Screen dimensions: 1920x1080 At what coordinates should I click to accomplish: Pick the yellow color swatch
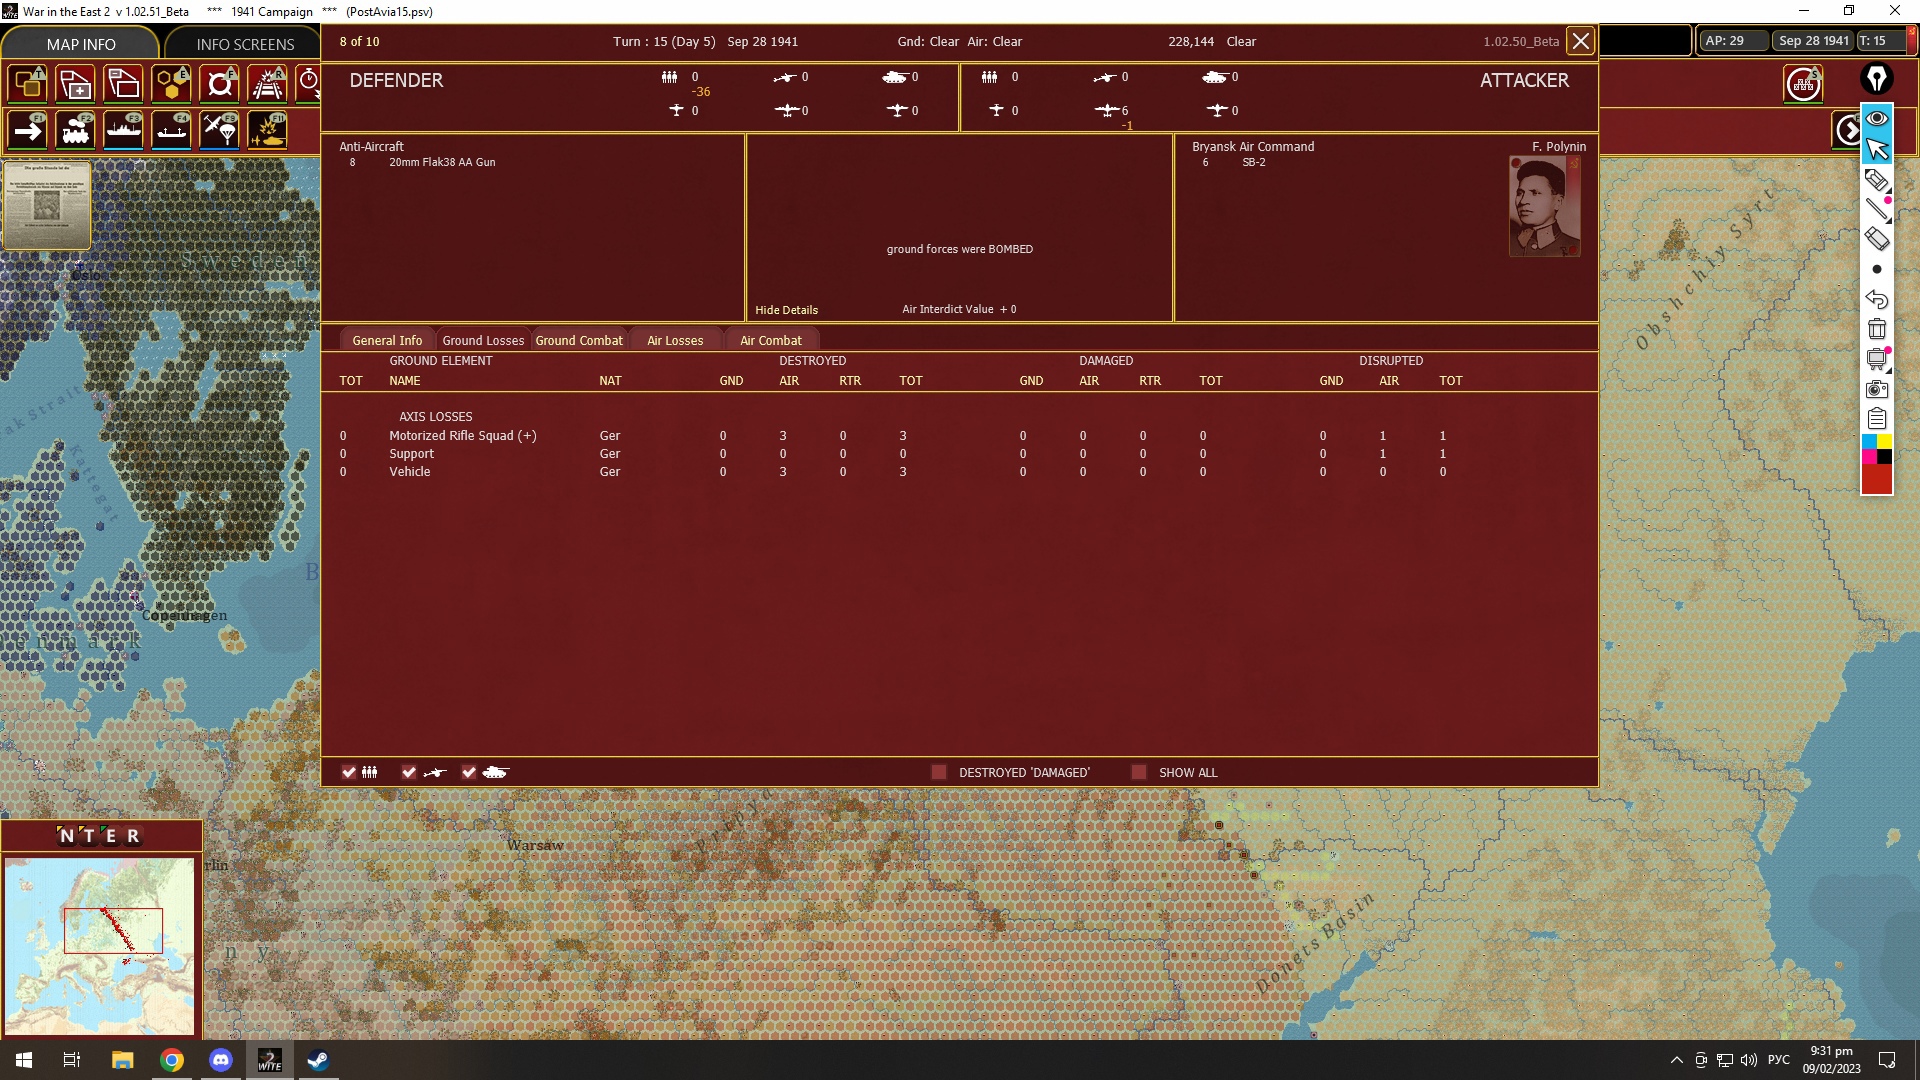(x=1884, y=442)
